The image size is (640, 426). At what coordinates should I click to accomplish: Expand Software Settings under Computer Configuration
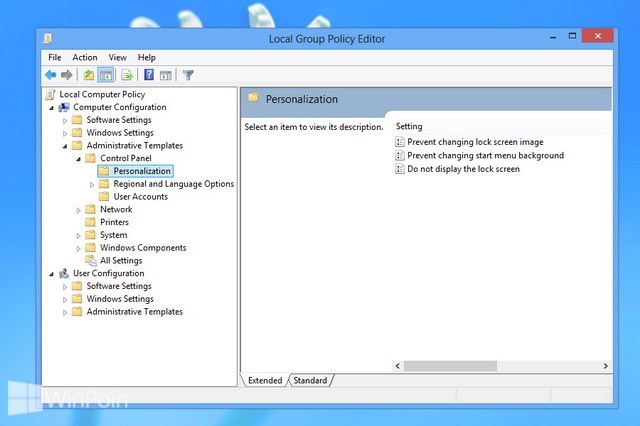[64, 121]
